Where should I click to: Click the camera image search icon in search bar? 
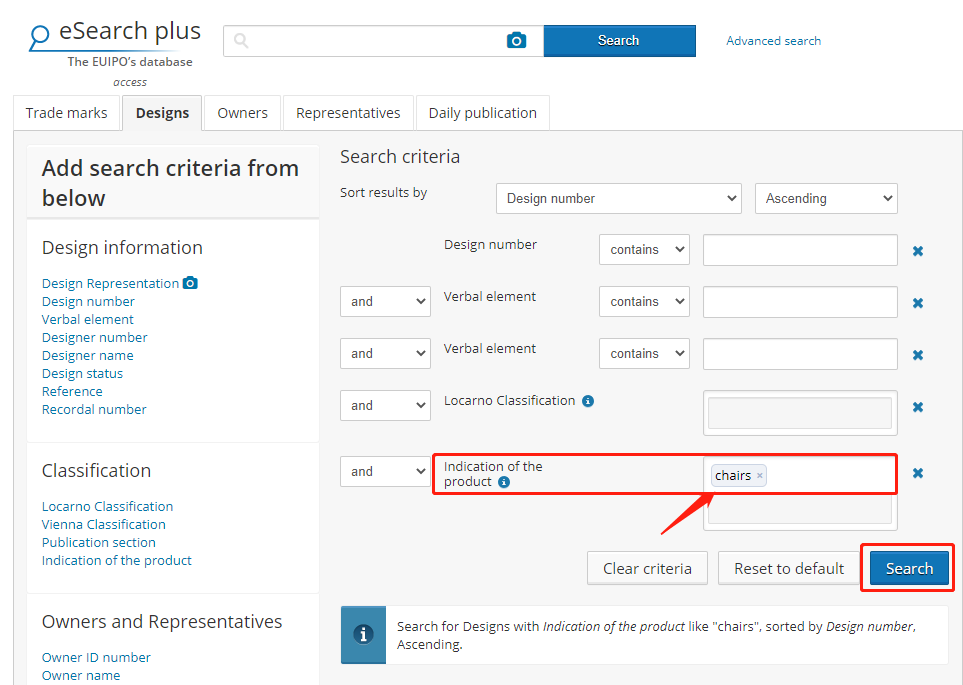(x=516, y=40)
